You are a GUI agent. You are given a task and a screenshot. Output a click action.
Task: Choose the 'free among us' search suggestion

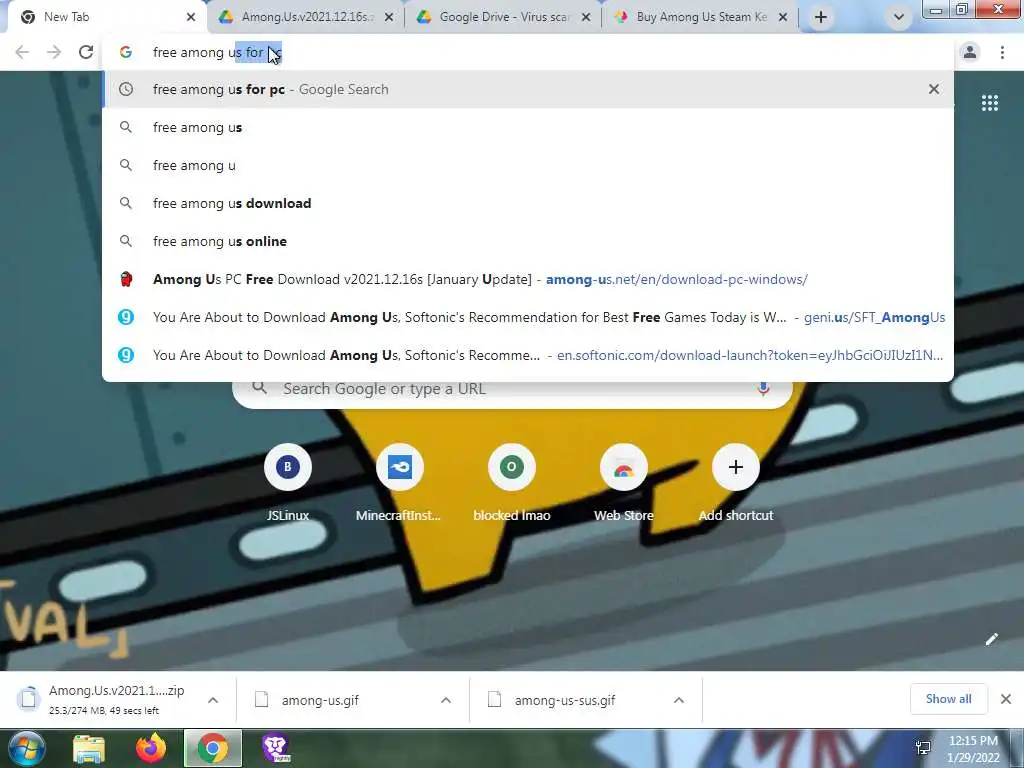coord(528,127)
